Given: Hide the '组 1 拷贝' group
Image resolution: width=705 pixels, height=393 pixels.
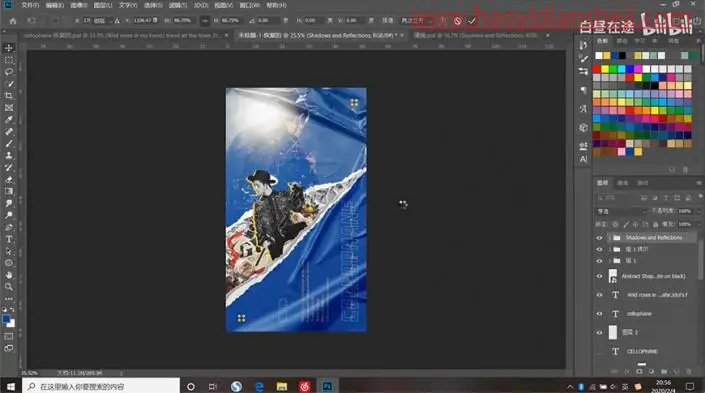Looking at the screenshot, I should click(599, 249).
